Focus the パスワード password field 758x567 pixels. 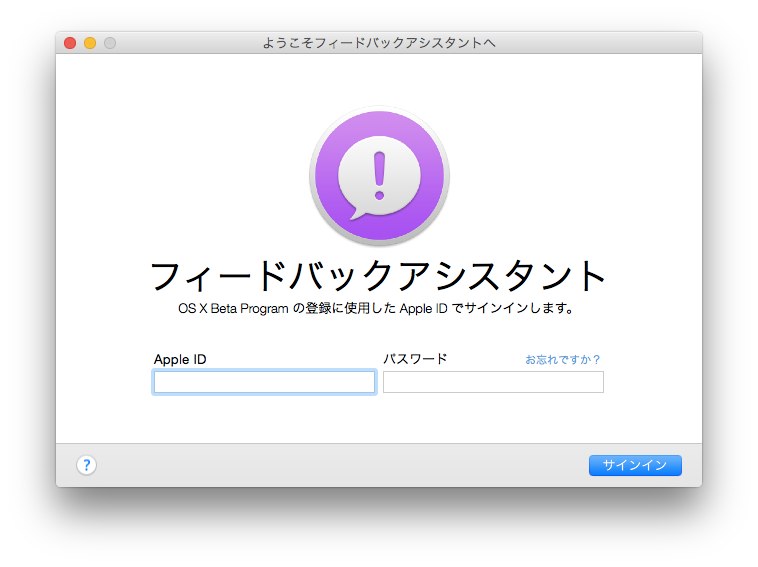[x=493, y=382]
